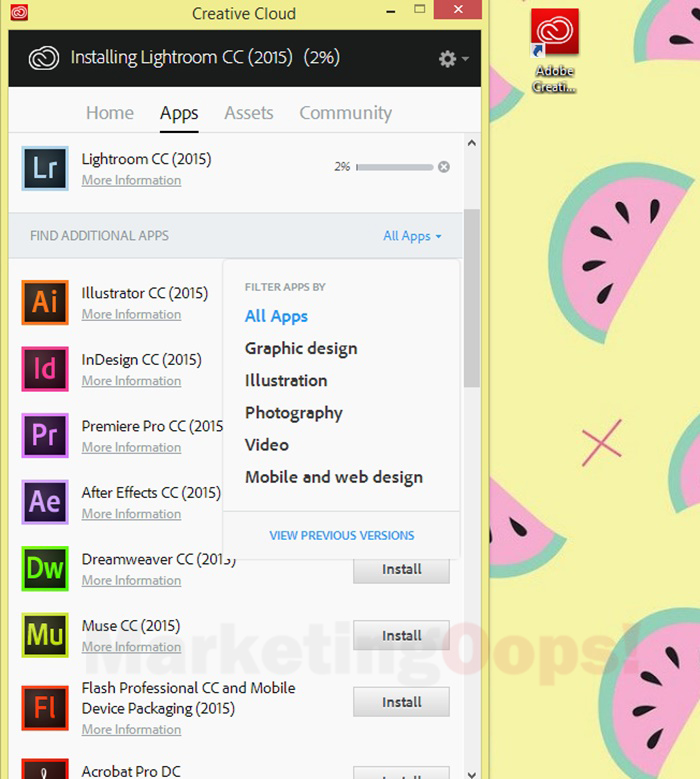Click the scrollbar down arrow

pyautogui.click(x=471, y=774)
